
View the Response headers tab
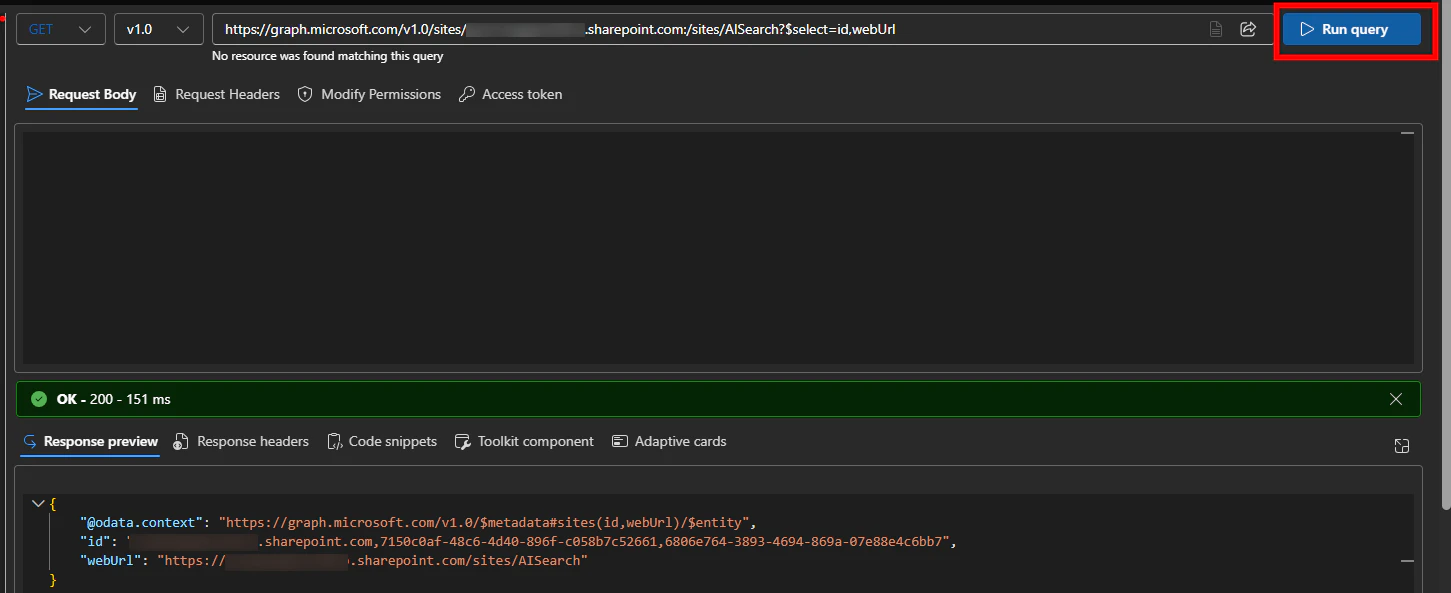pyautogui.click(x=241, y=441)
